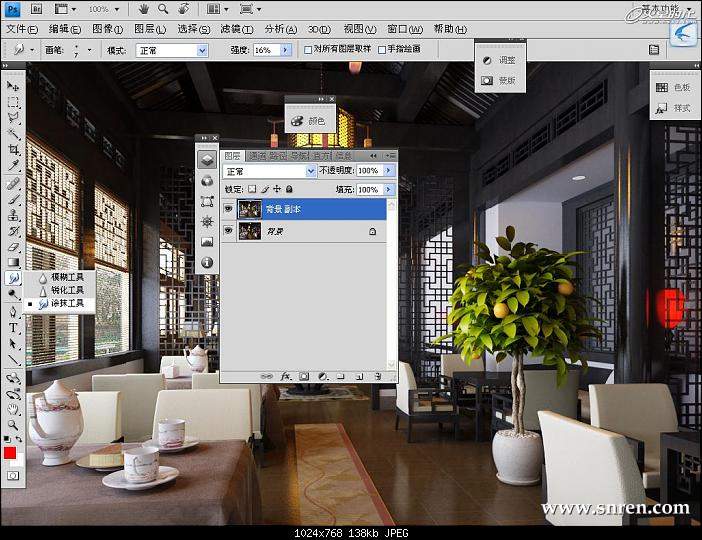
Task: Select the Path Selection tool
Action: [x=13, y=344]
